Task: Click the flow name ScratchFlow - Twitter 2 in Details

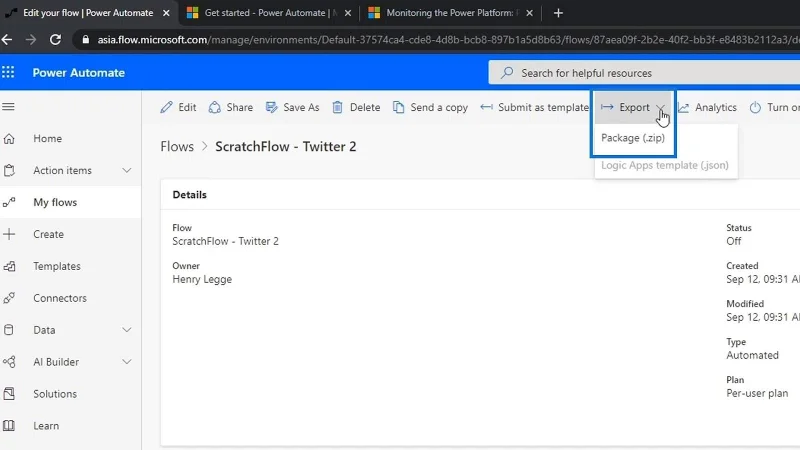Action: pyautogui.click(x=226, y=241)
